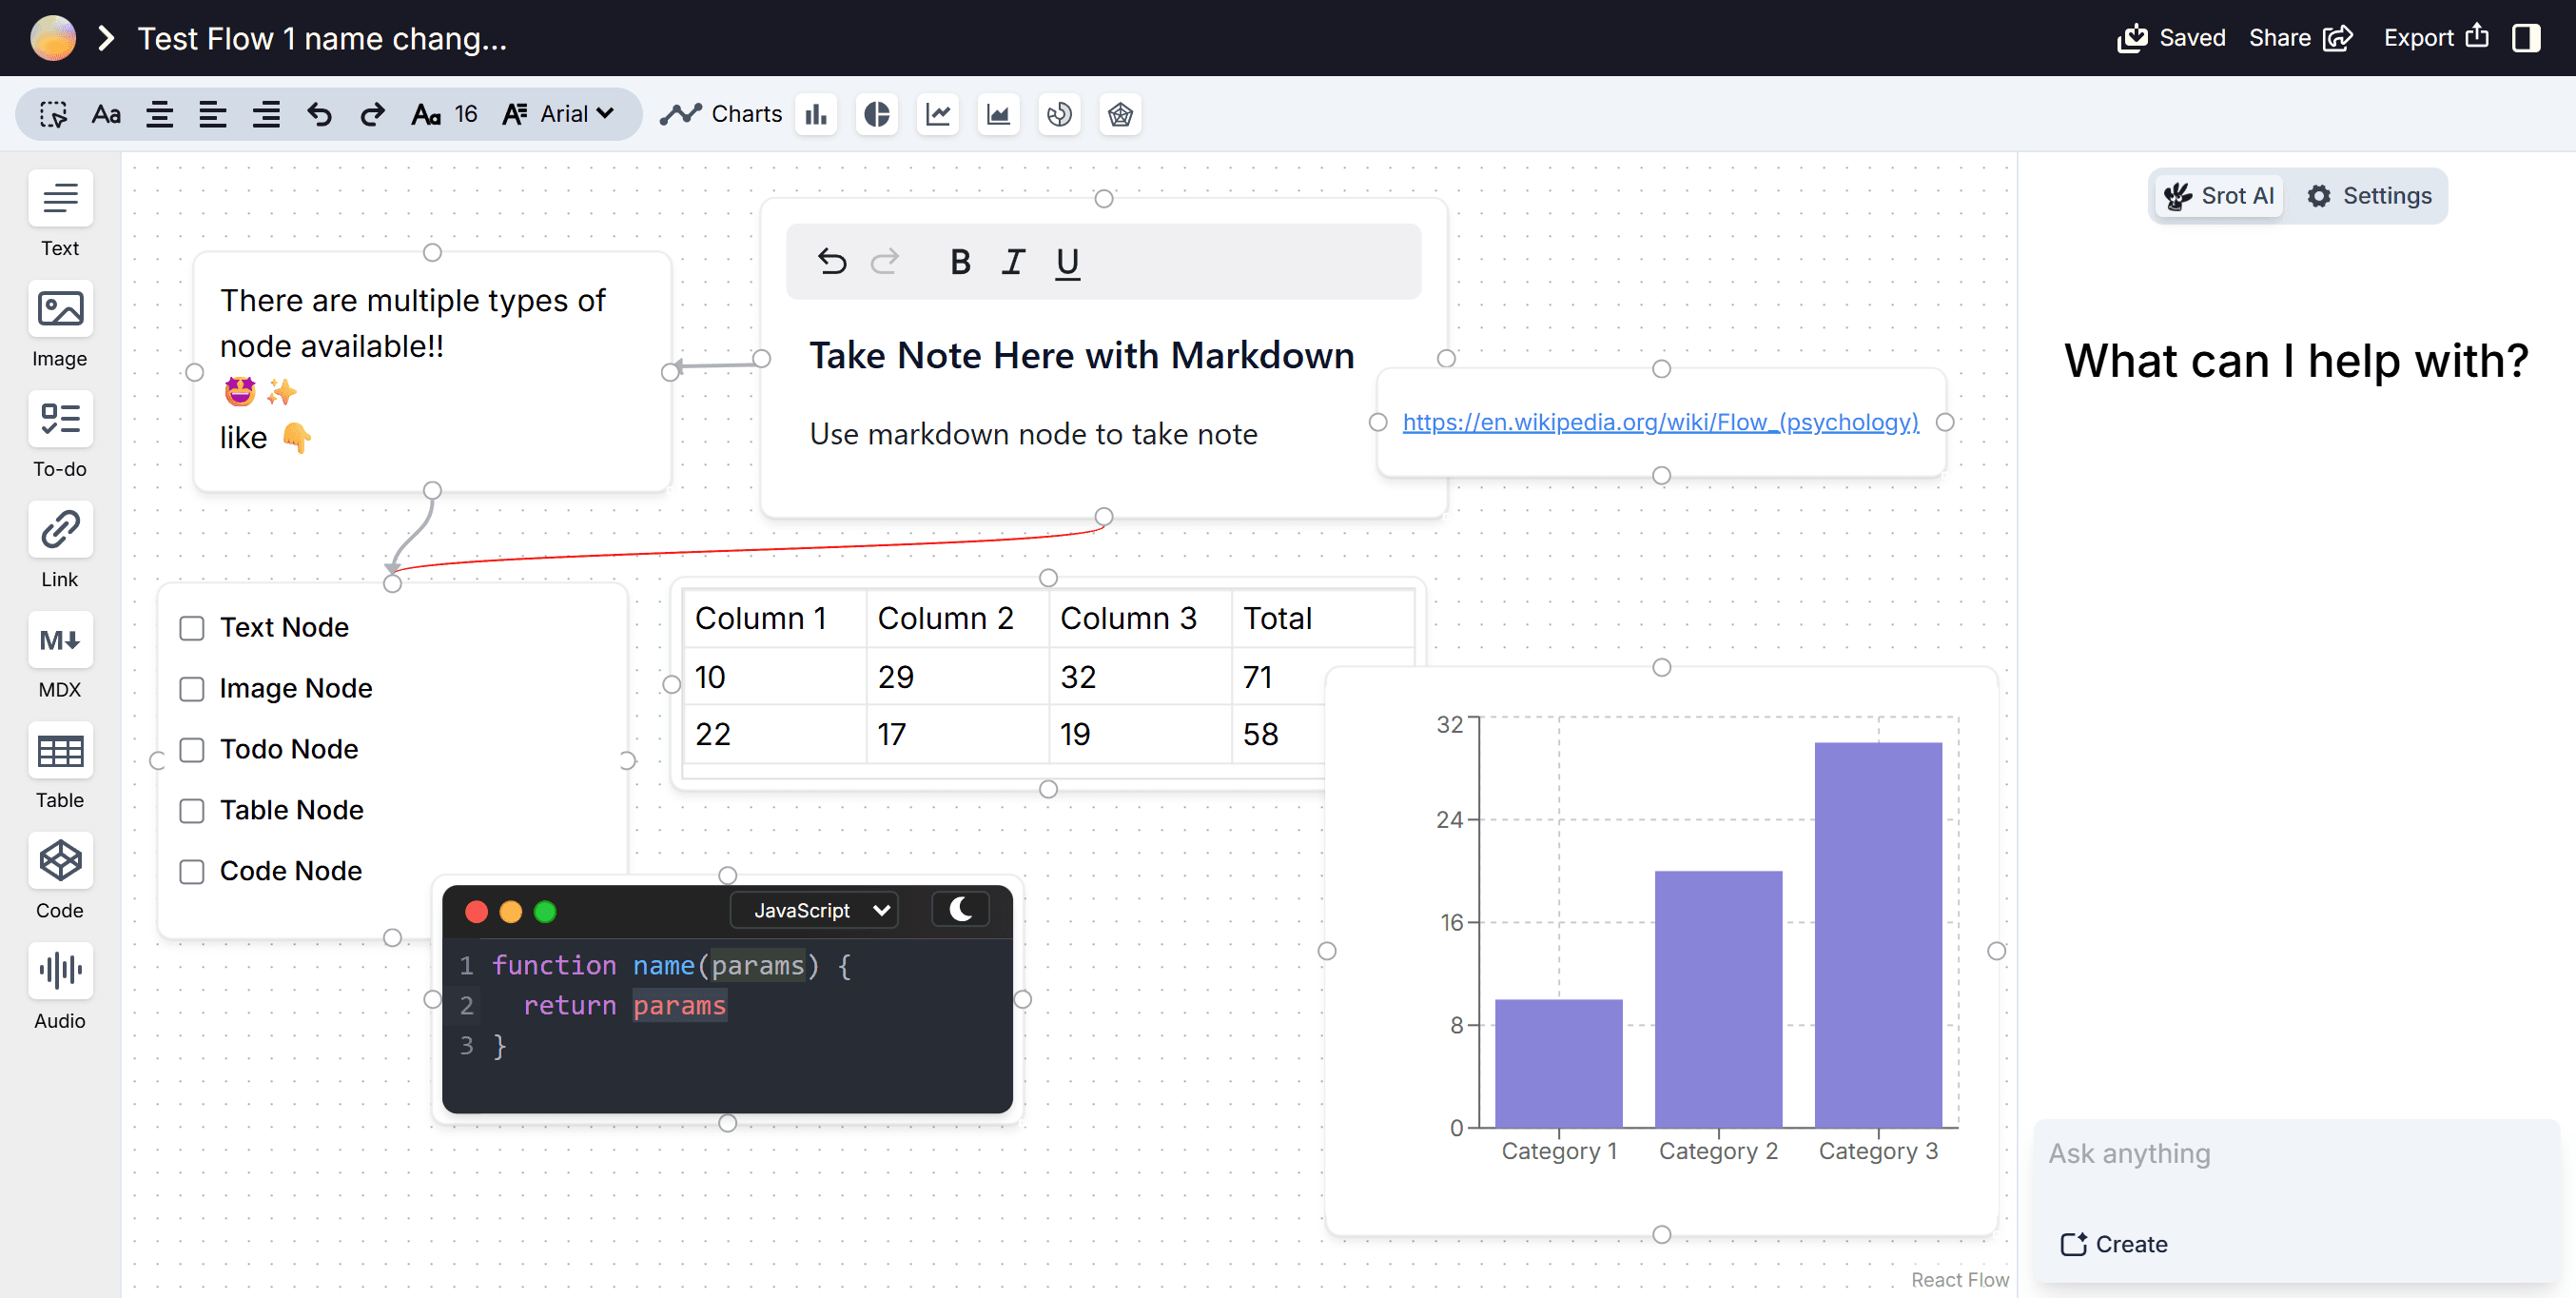Image resolution: width=2576 pixels, height=1298 pixels.
Task: Toggle code node dark mode
Action: pos(960,910)
